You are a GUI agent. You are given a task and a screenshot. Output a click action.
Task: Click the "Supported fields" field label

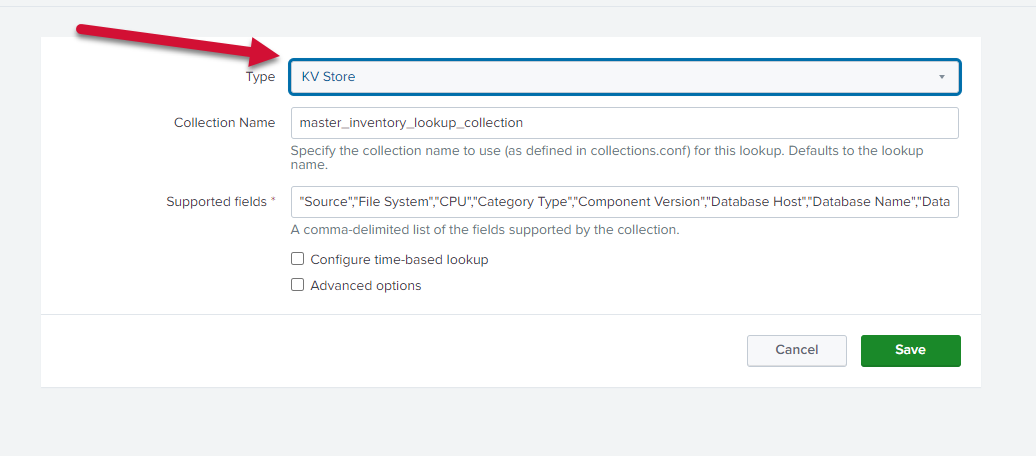pyautogui.click(x=217, y=201)
